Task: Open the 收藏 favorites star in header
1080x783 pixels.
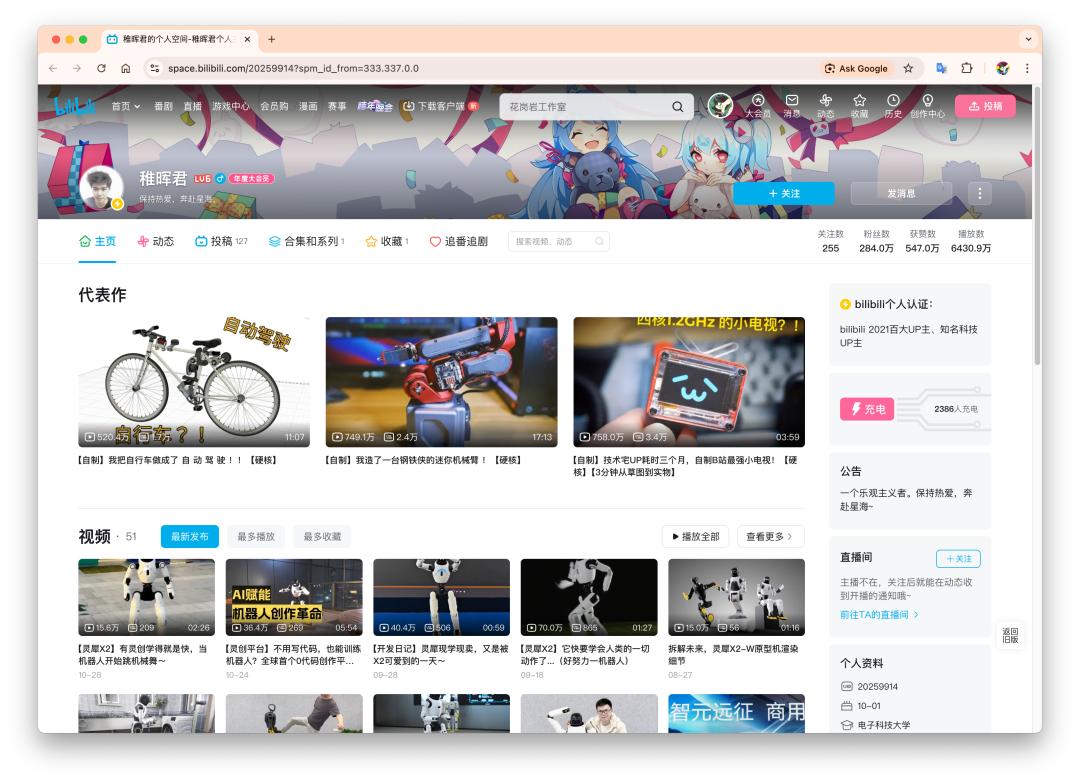Action: point(859,106)
